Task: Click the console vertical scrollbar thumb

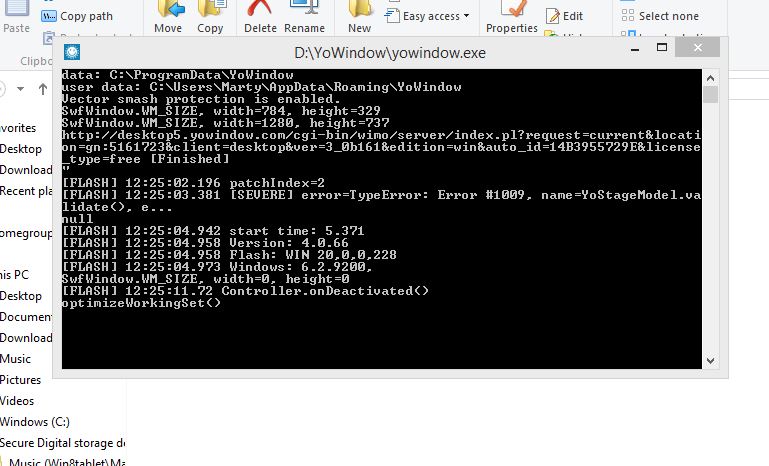Action: tap(710, 95)
